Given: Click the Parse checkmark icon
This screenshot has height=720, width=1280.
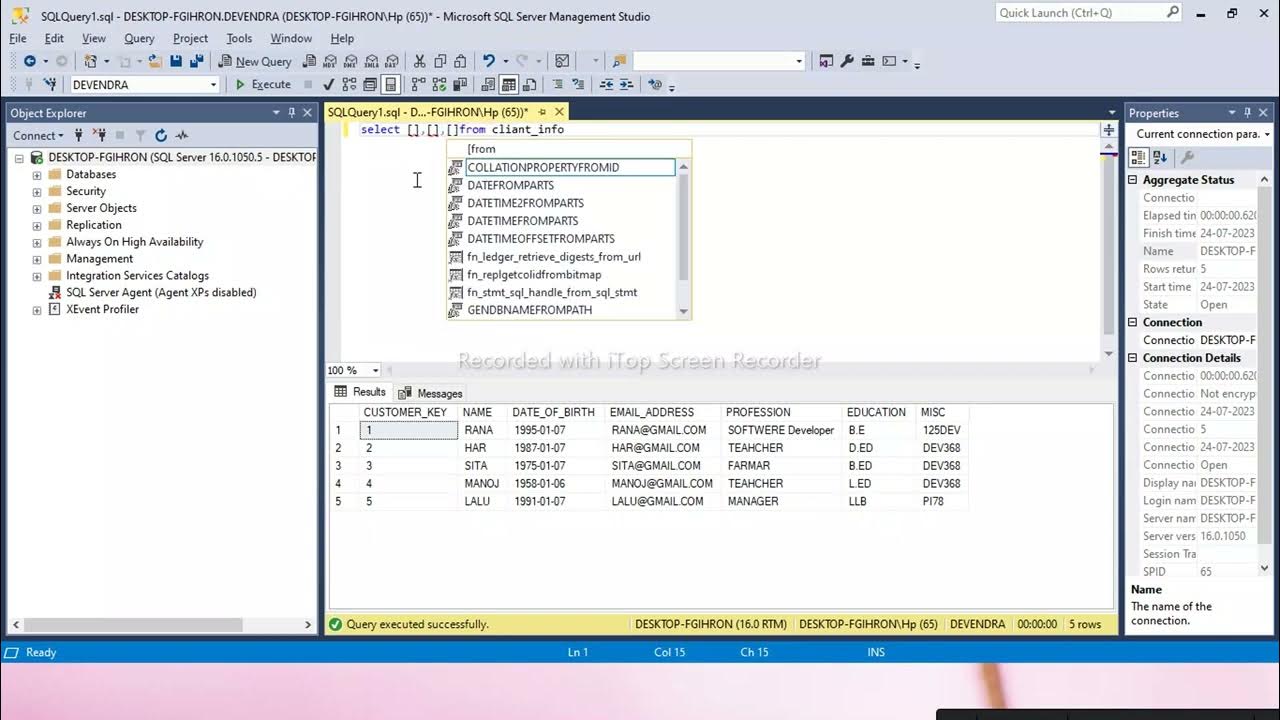Looking at the screenshot, I should click(328, 85).
